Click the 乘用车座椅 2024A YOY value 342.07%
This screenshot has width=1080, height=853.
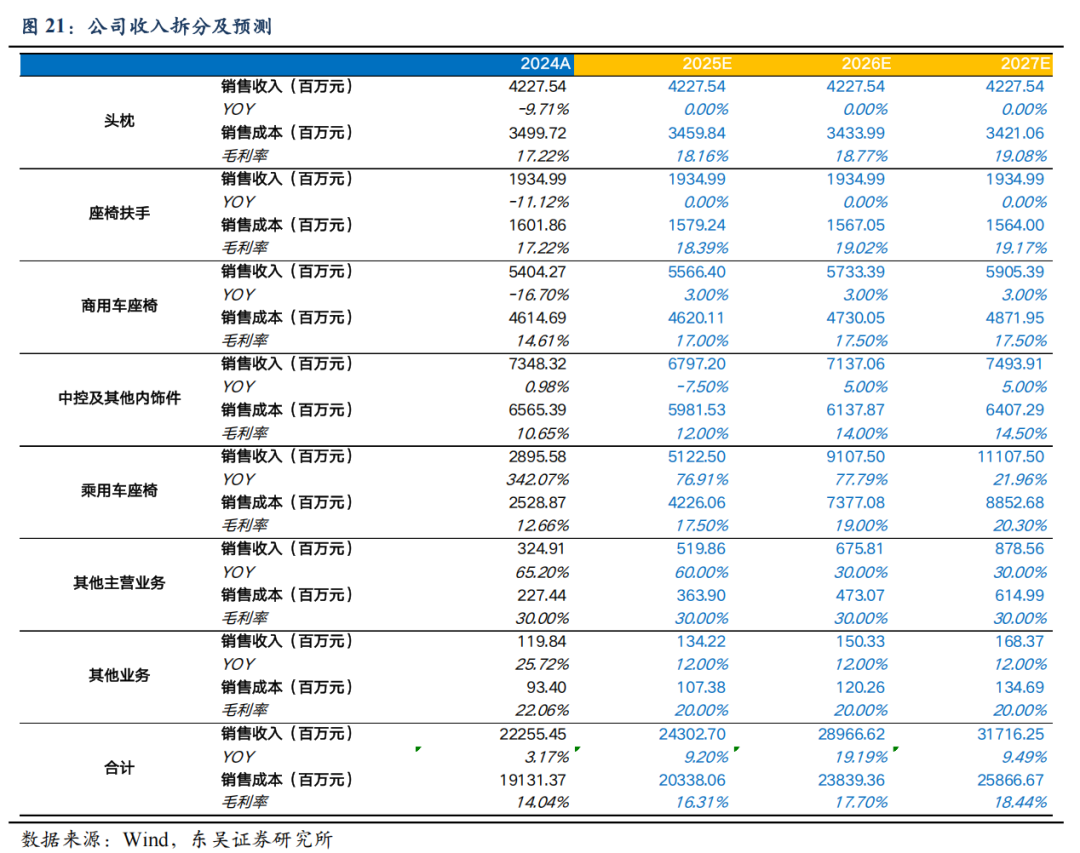[x=538, y=480]
